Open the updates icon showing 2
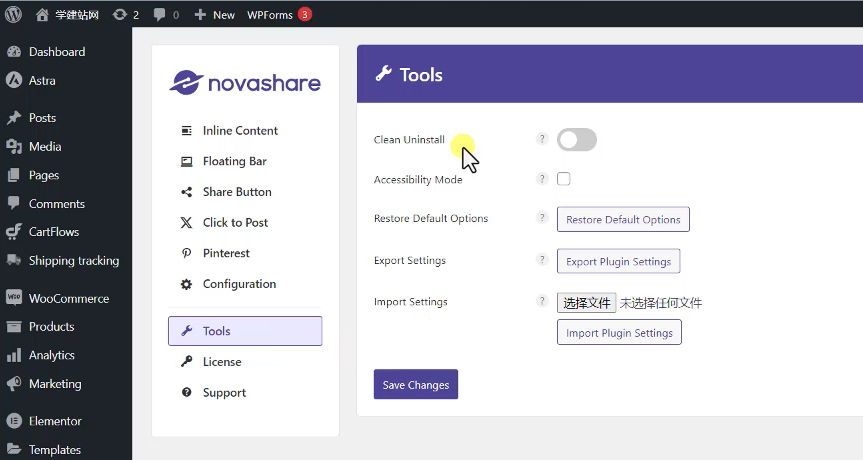 point(126,15)
